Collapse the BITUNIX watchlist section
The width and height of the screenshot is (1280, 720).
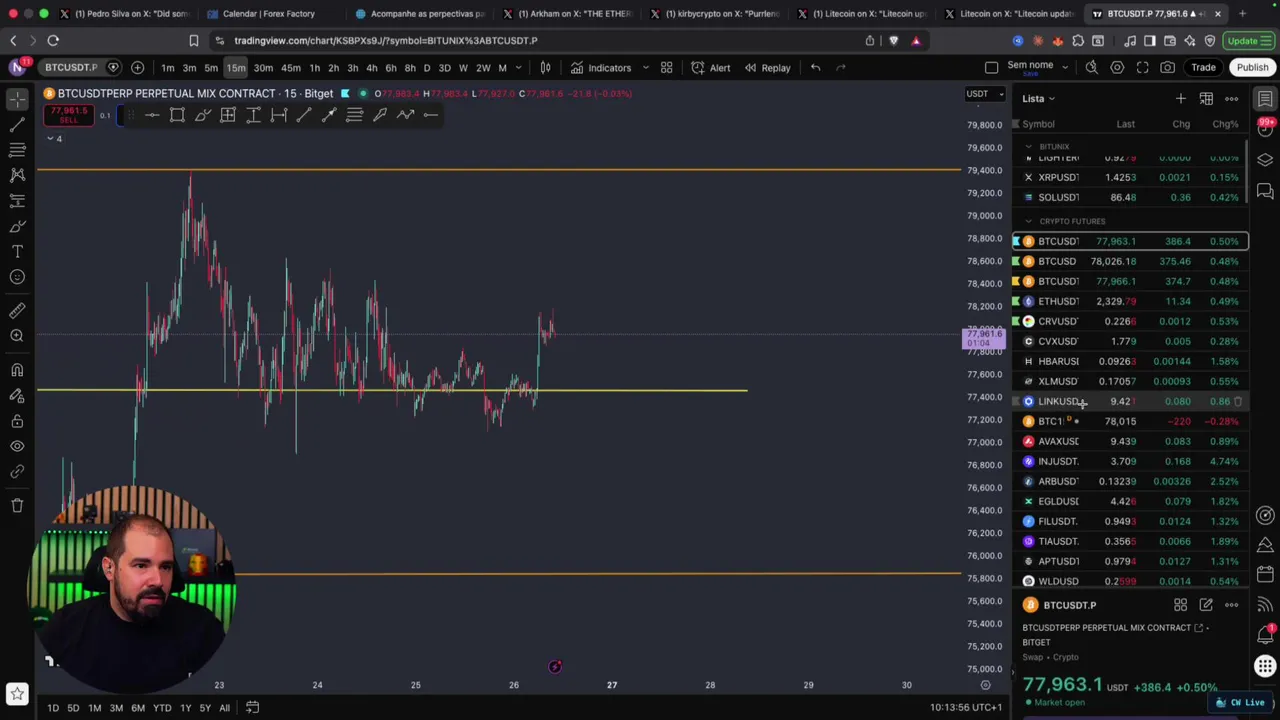click(x=1028, y=146)
